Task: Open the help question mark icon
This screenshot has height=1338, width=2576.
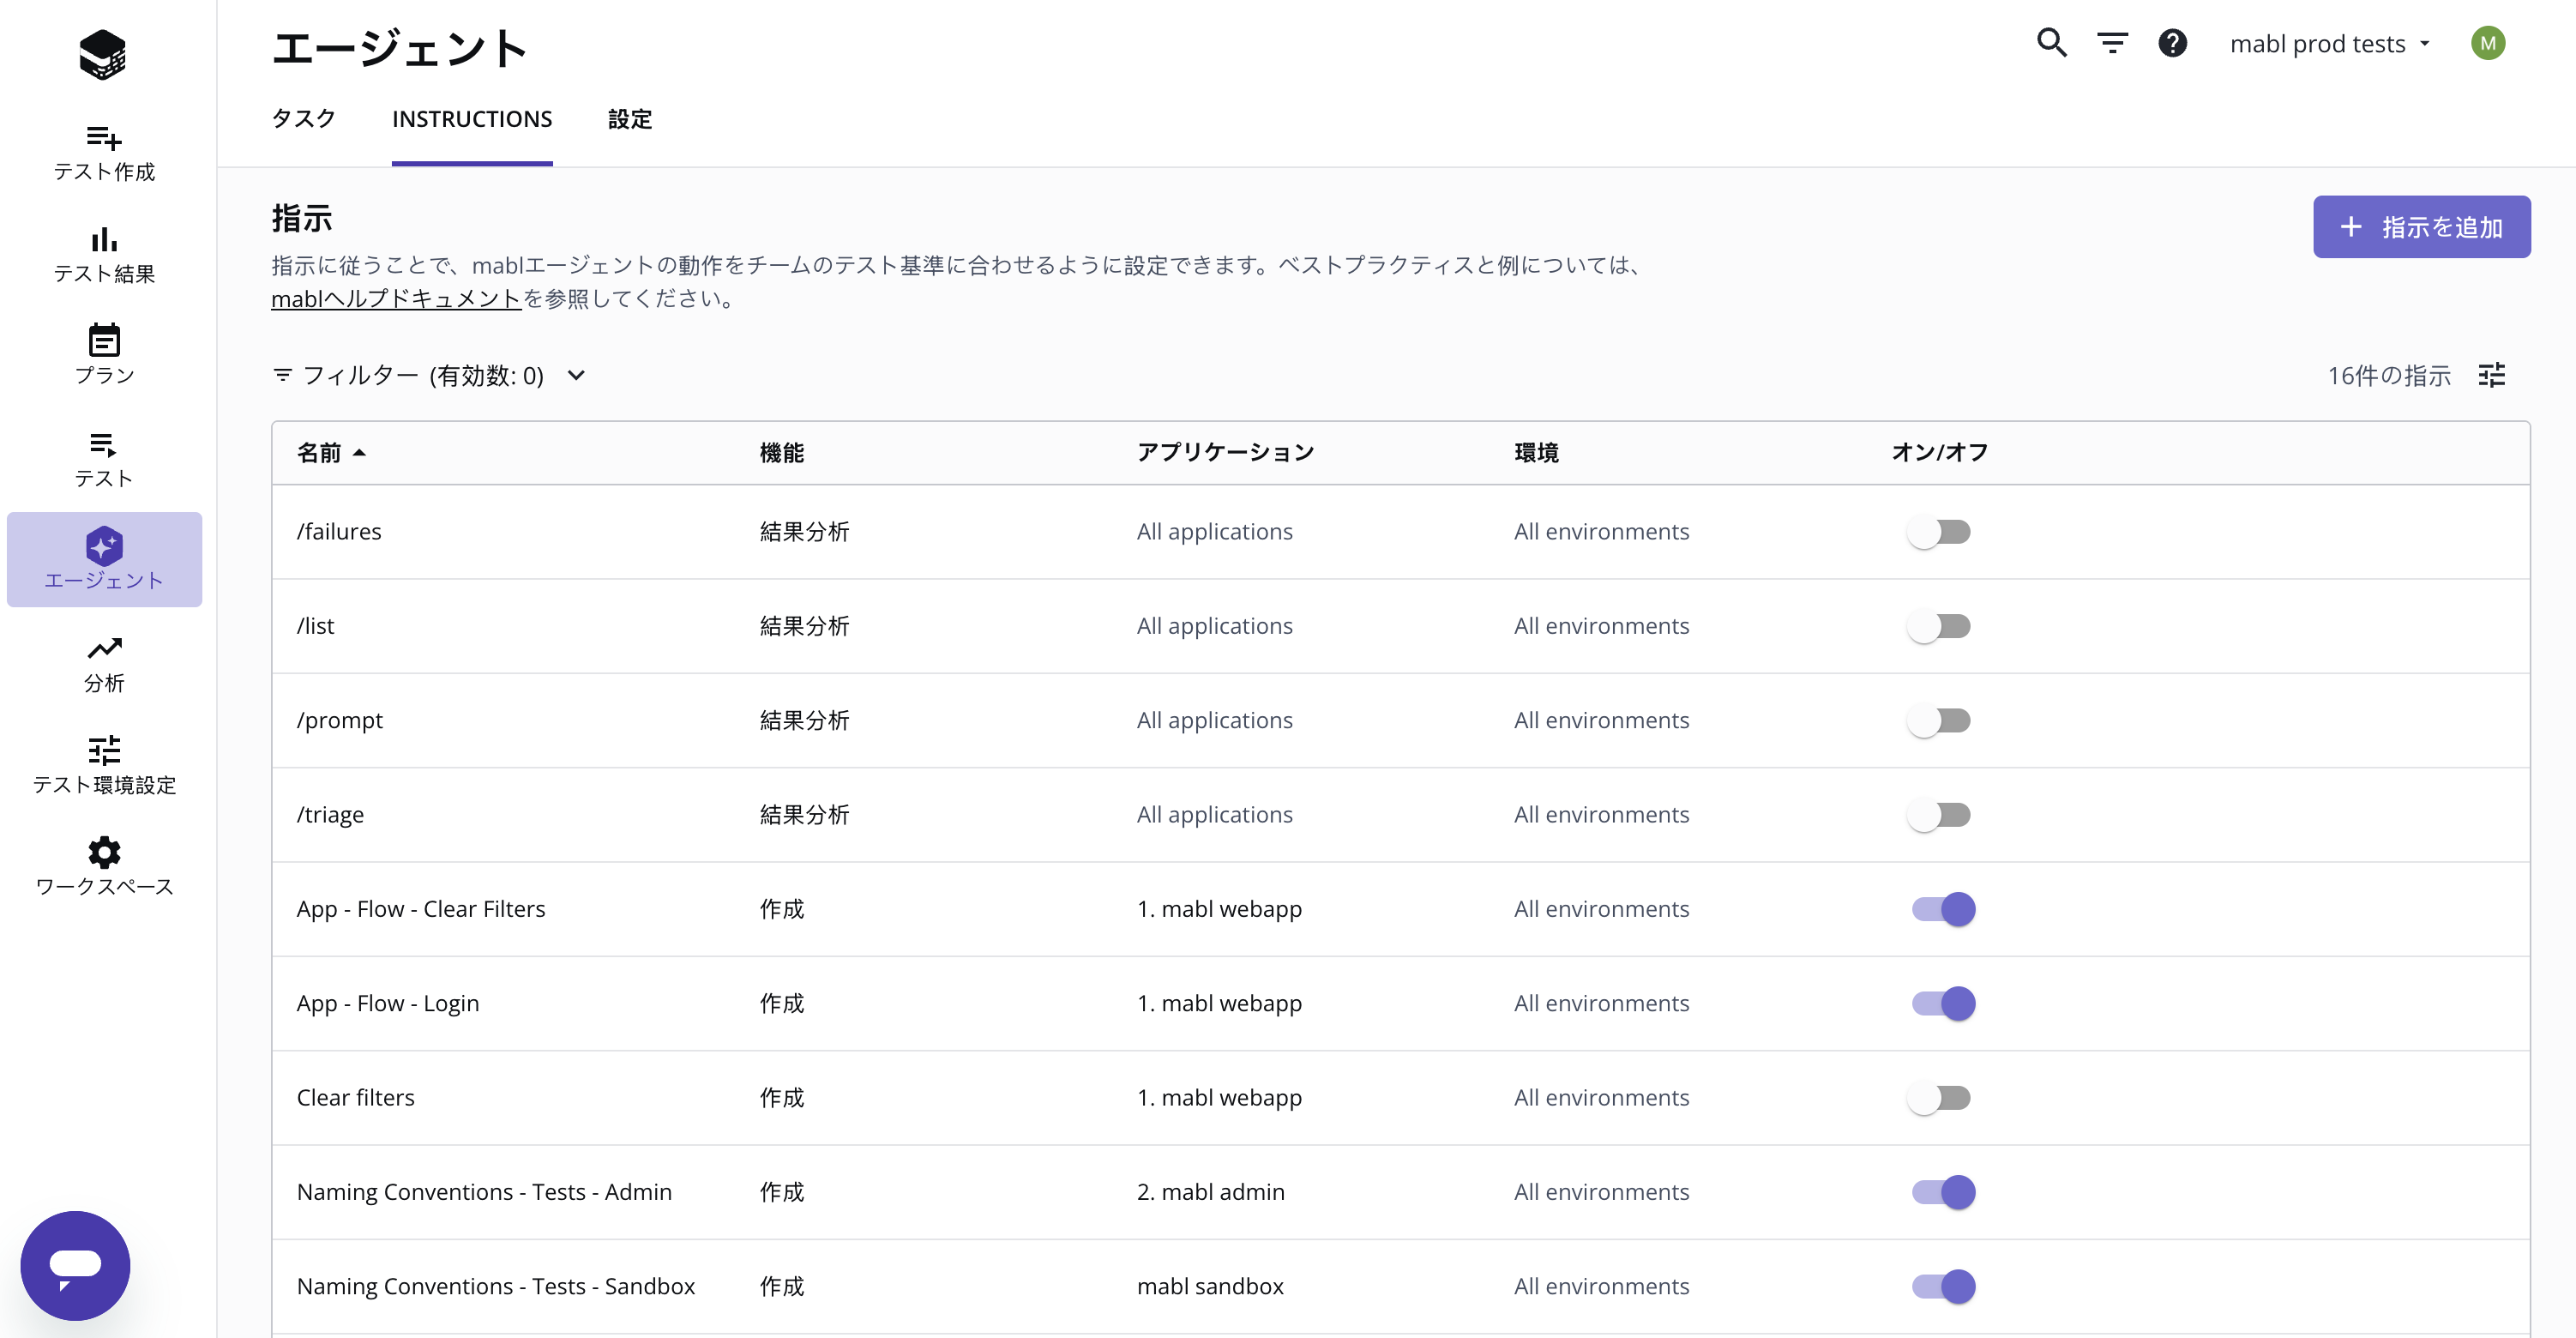Action: click(2172, 43)
